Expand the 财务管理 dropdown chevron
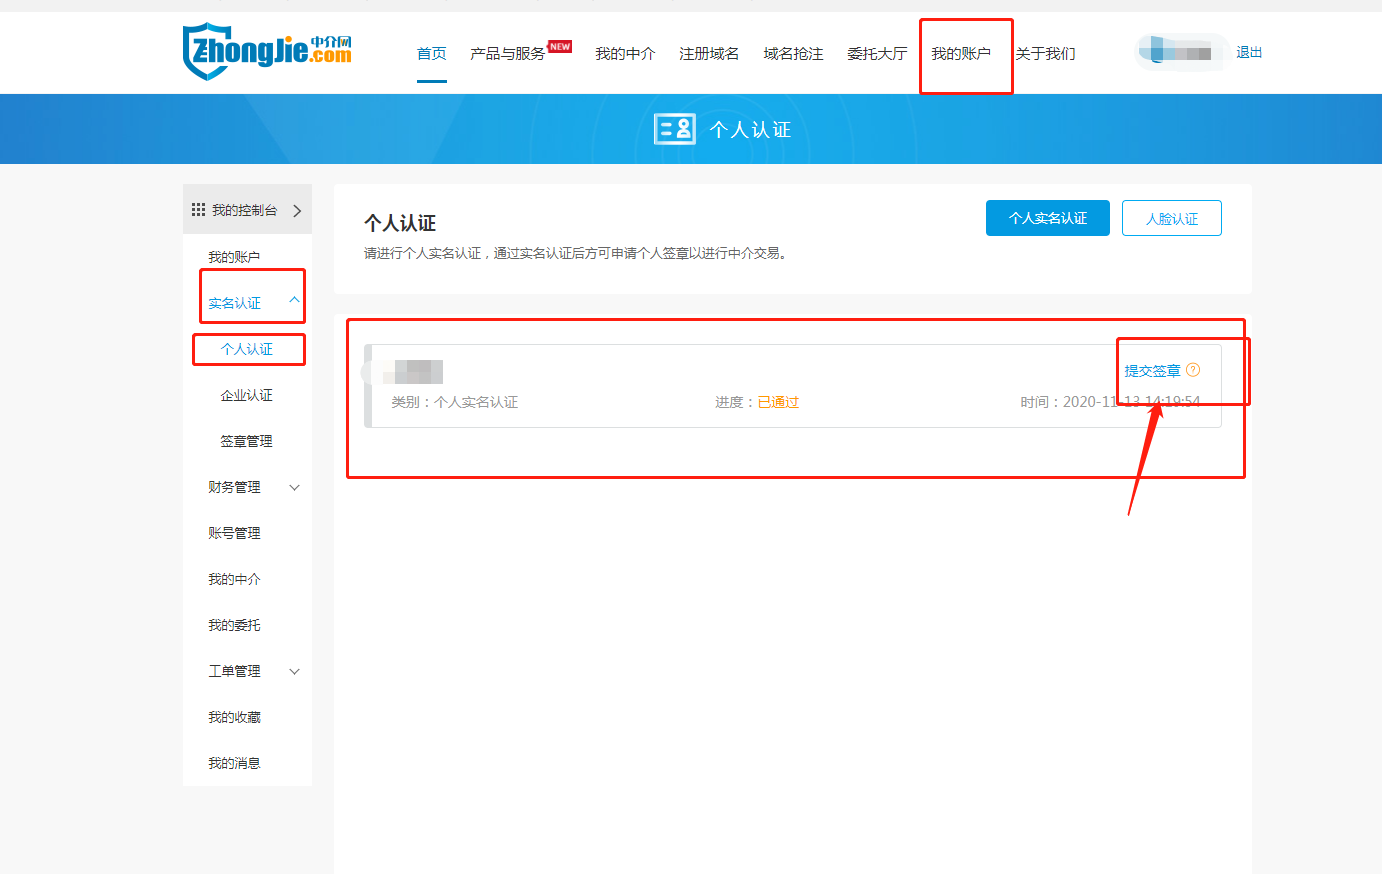 pos(294,488)
